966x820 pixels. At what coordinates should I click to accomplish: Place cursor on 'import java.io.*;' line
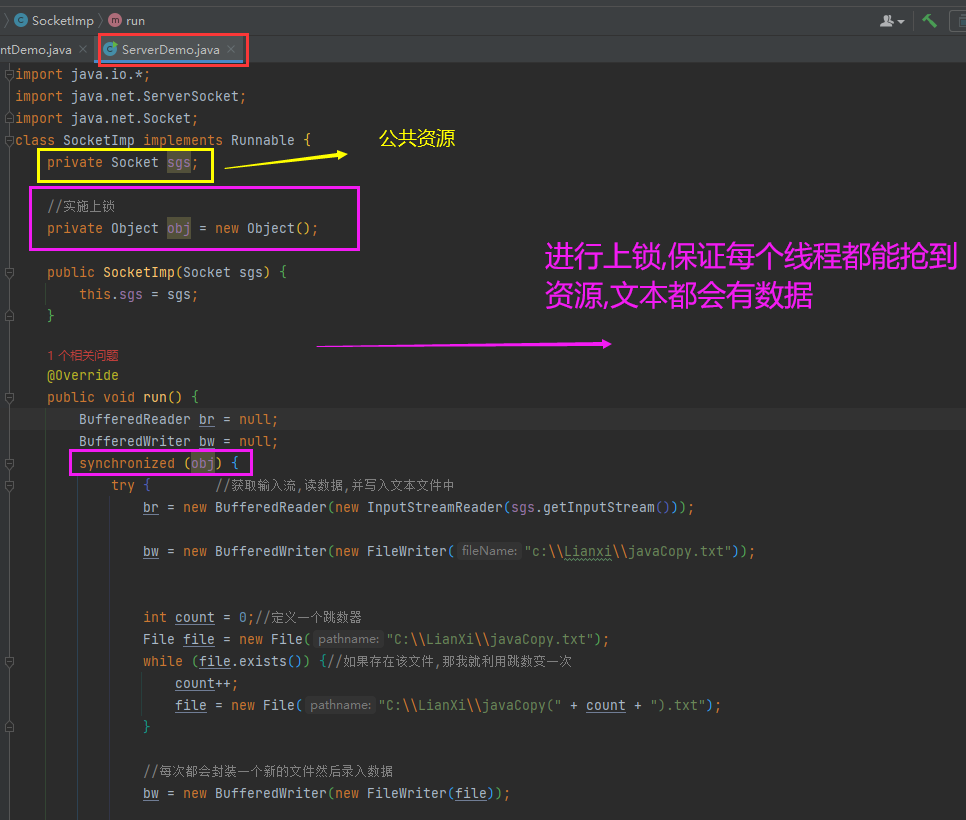click(x=83, y=75)
